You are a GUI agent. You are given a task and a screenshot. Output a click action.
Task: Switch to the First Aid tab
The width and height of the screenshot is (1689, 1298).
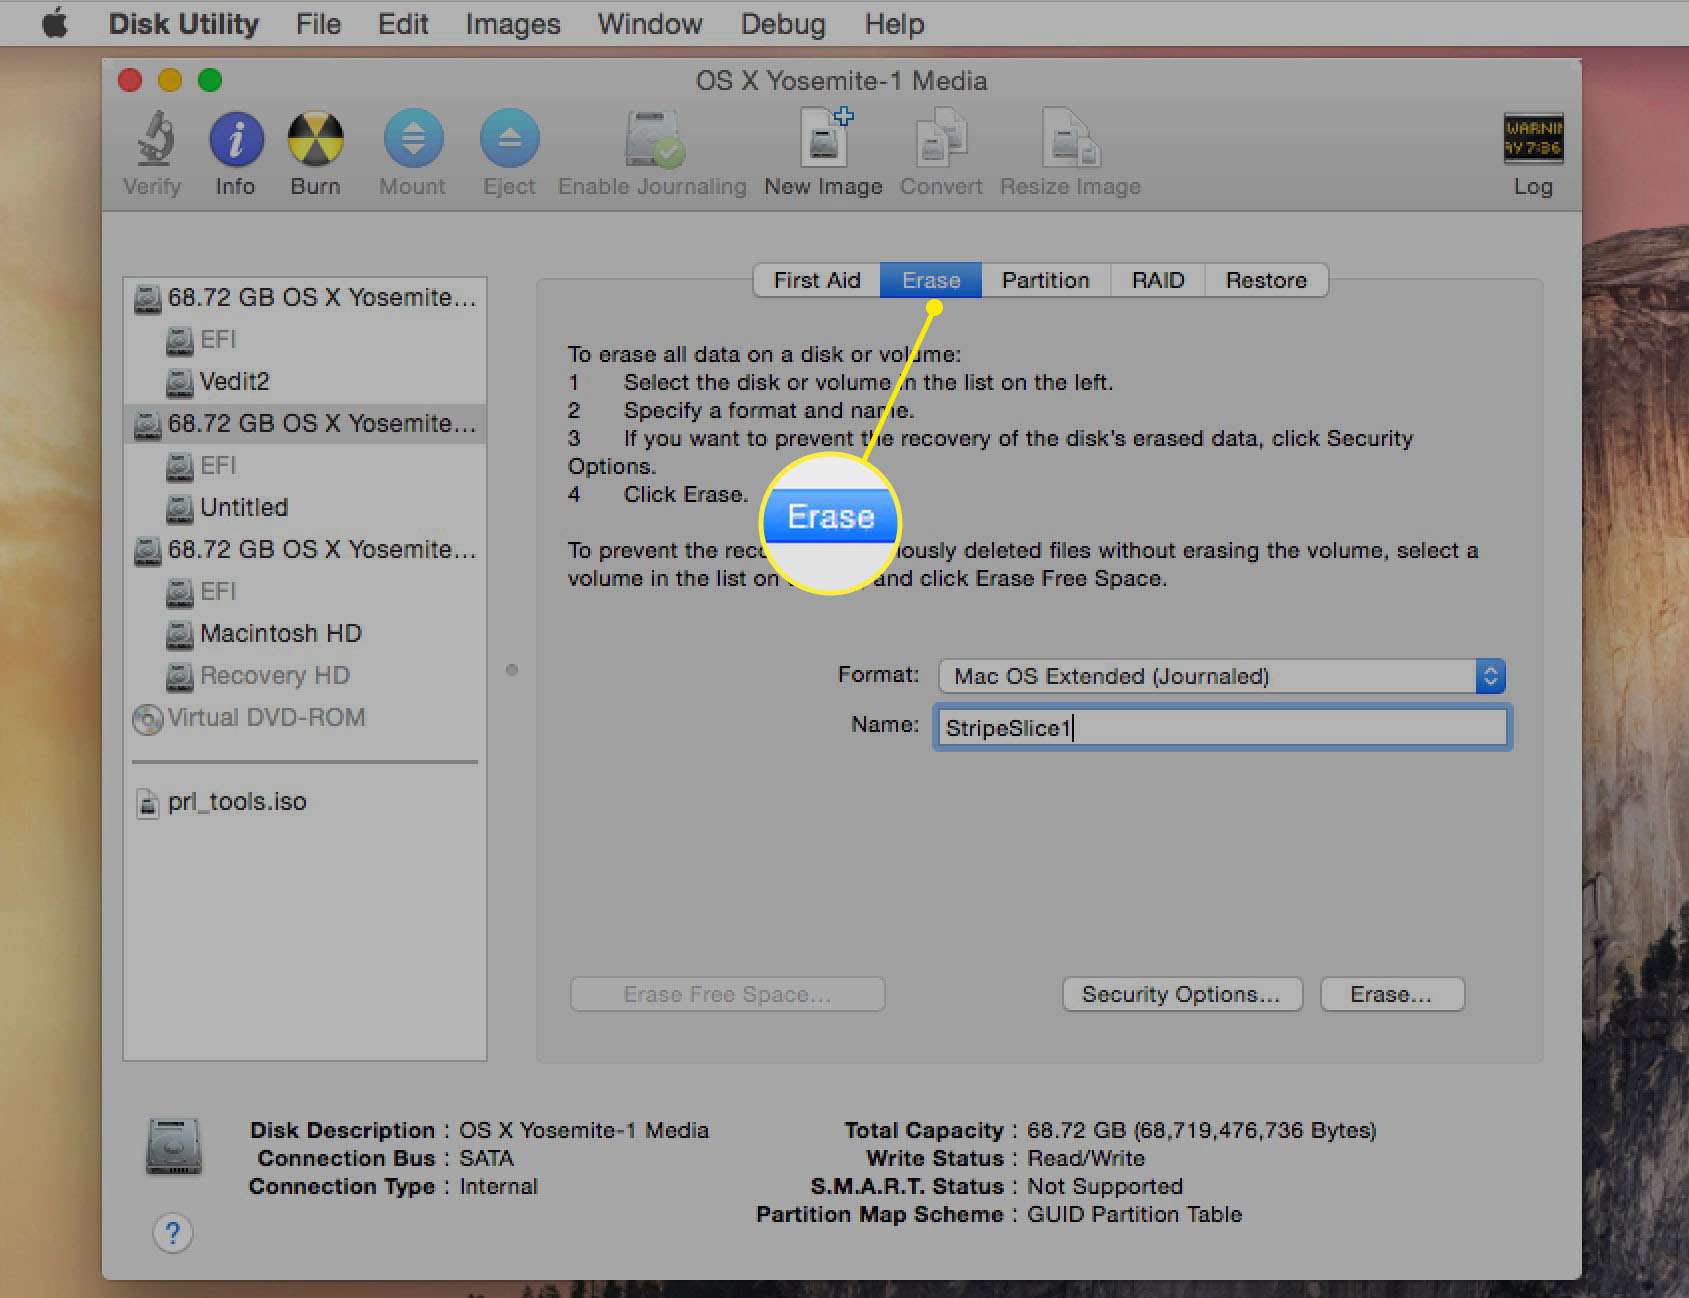pos(817,280)
